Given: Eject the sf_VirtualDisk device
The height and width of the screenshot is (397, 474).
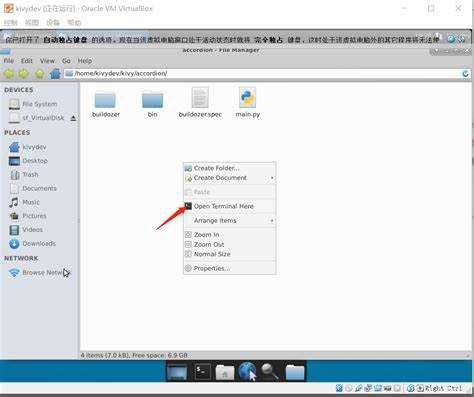Looking at the screenshot, I should click(73, 118).
